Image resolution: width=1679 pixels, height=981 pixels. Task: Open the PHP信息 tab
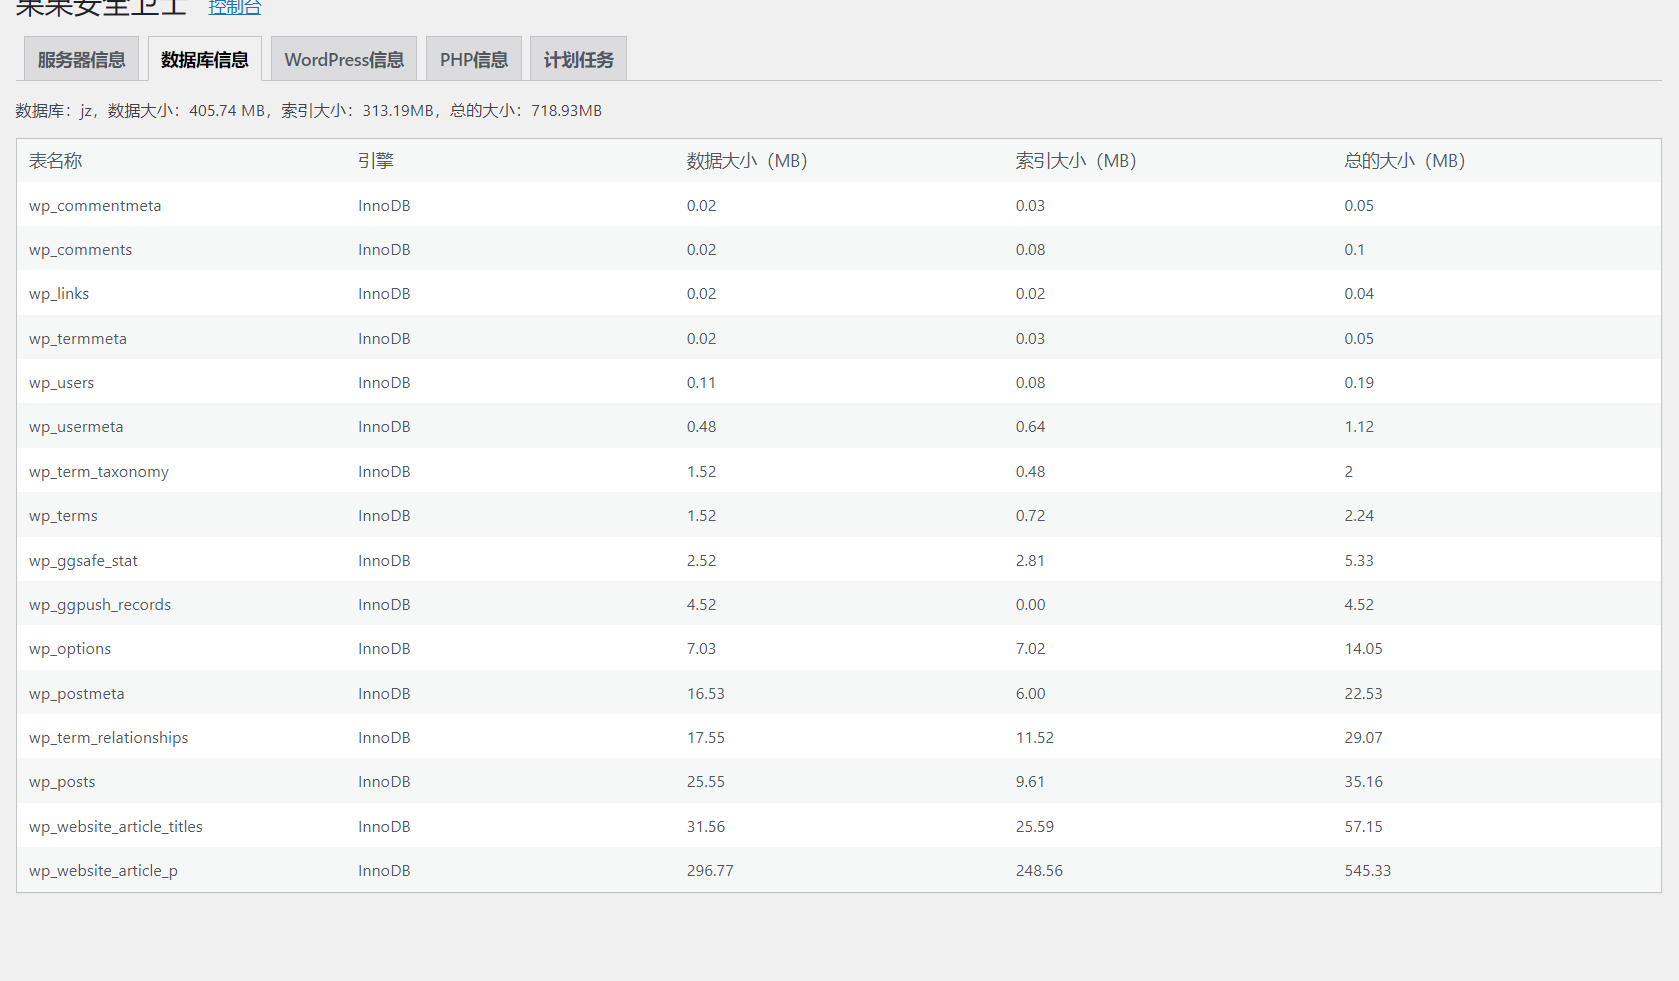tap(474, 59)
